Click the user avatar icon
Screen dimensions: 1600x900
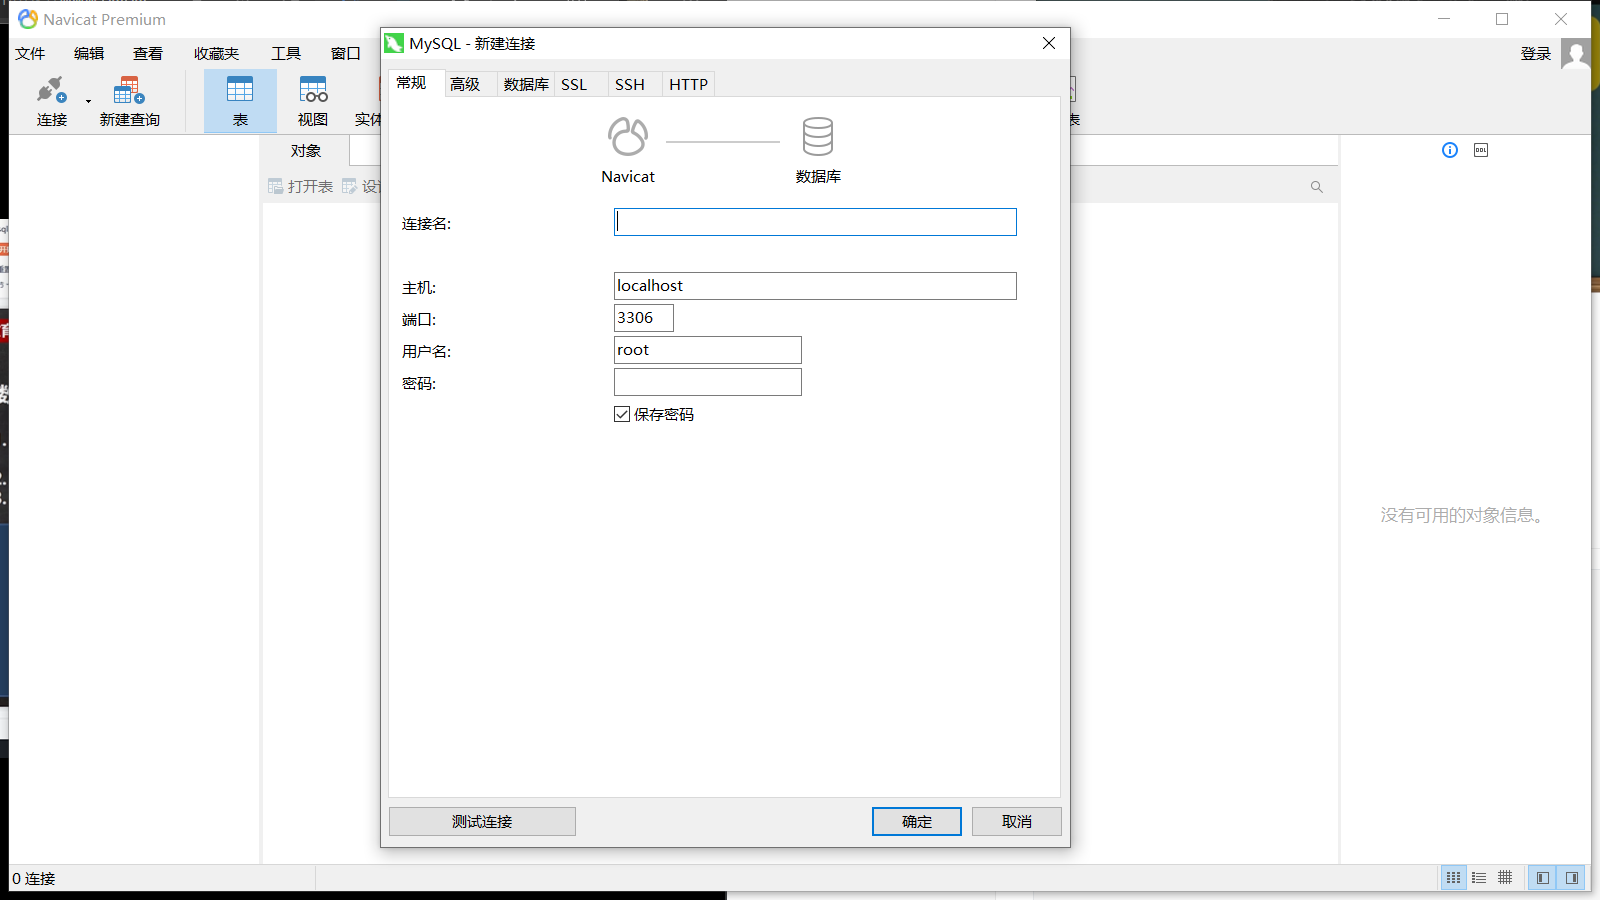coord(1576,54)
